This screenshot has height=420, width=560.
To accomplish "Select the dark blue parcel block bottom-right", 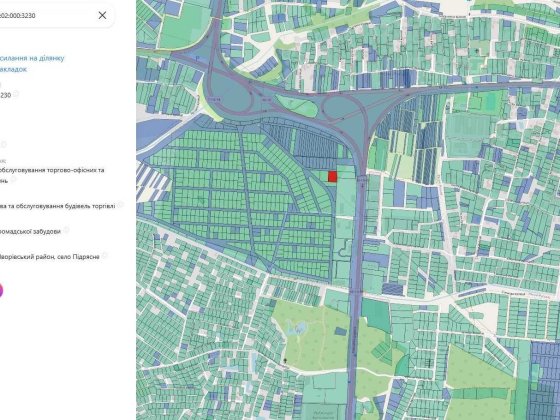I will [545, 380].
